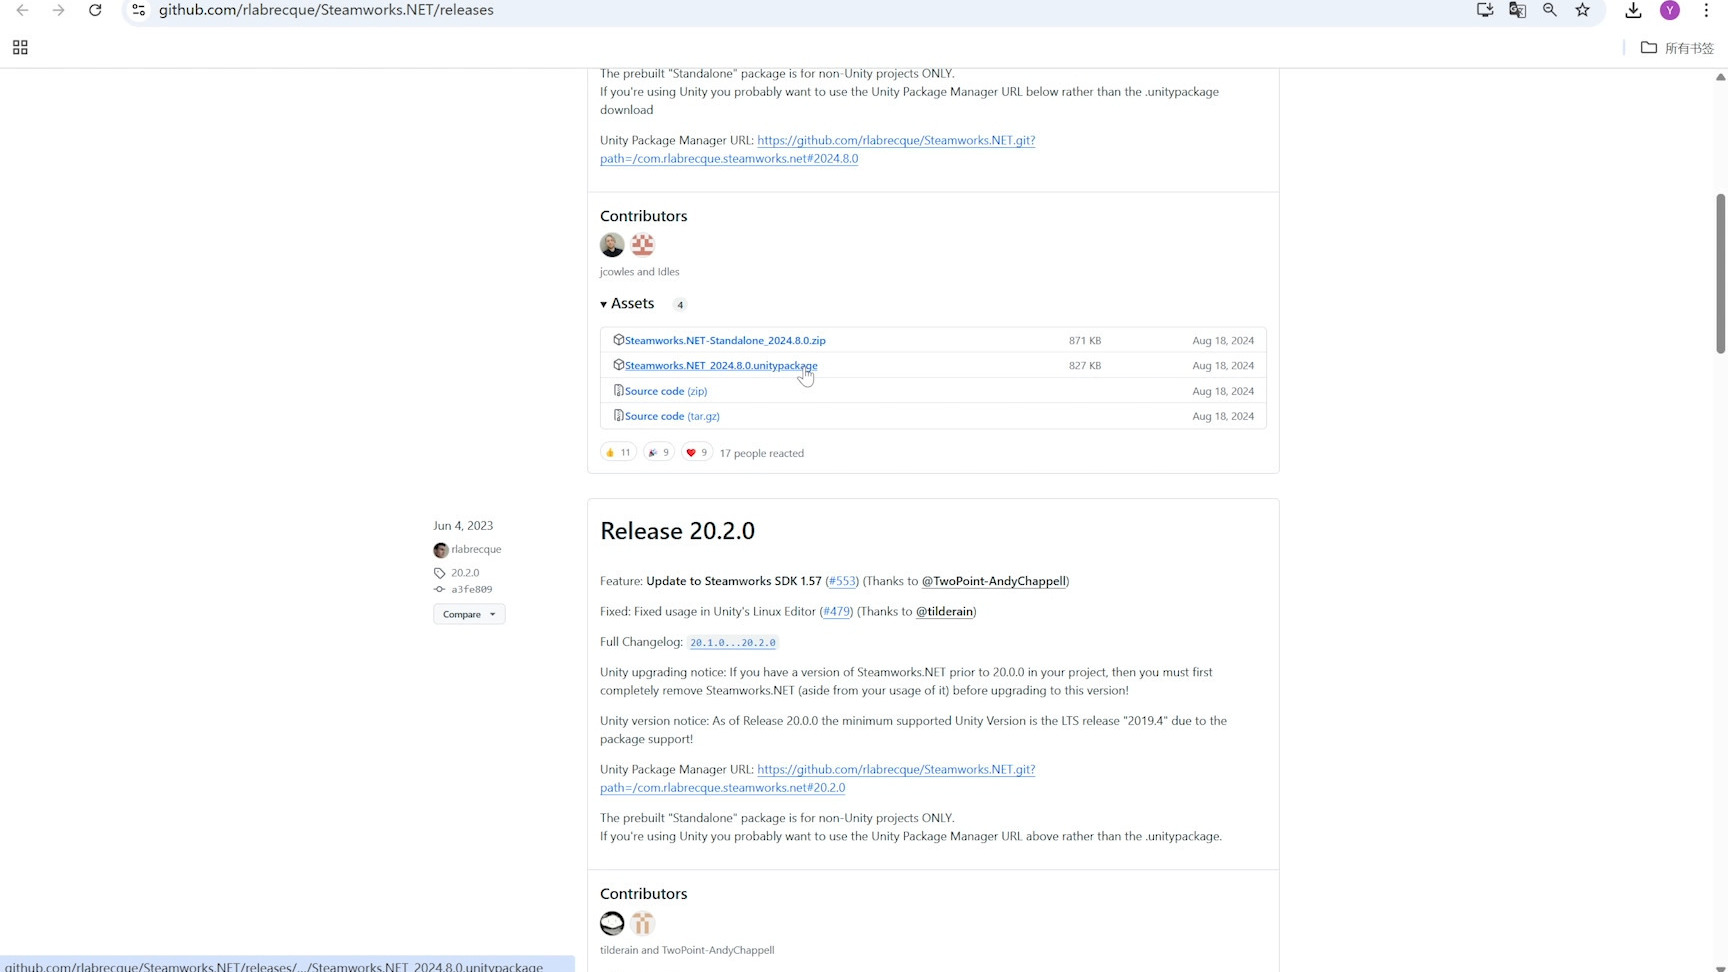Open the 所有书签 bookmarks folder
1728x972 pixels.
[x=1678, y=48]
